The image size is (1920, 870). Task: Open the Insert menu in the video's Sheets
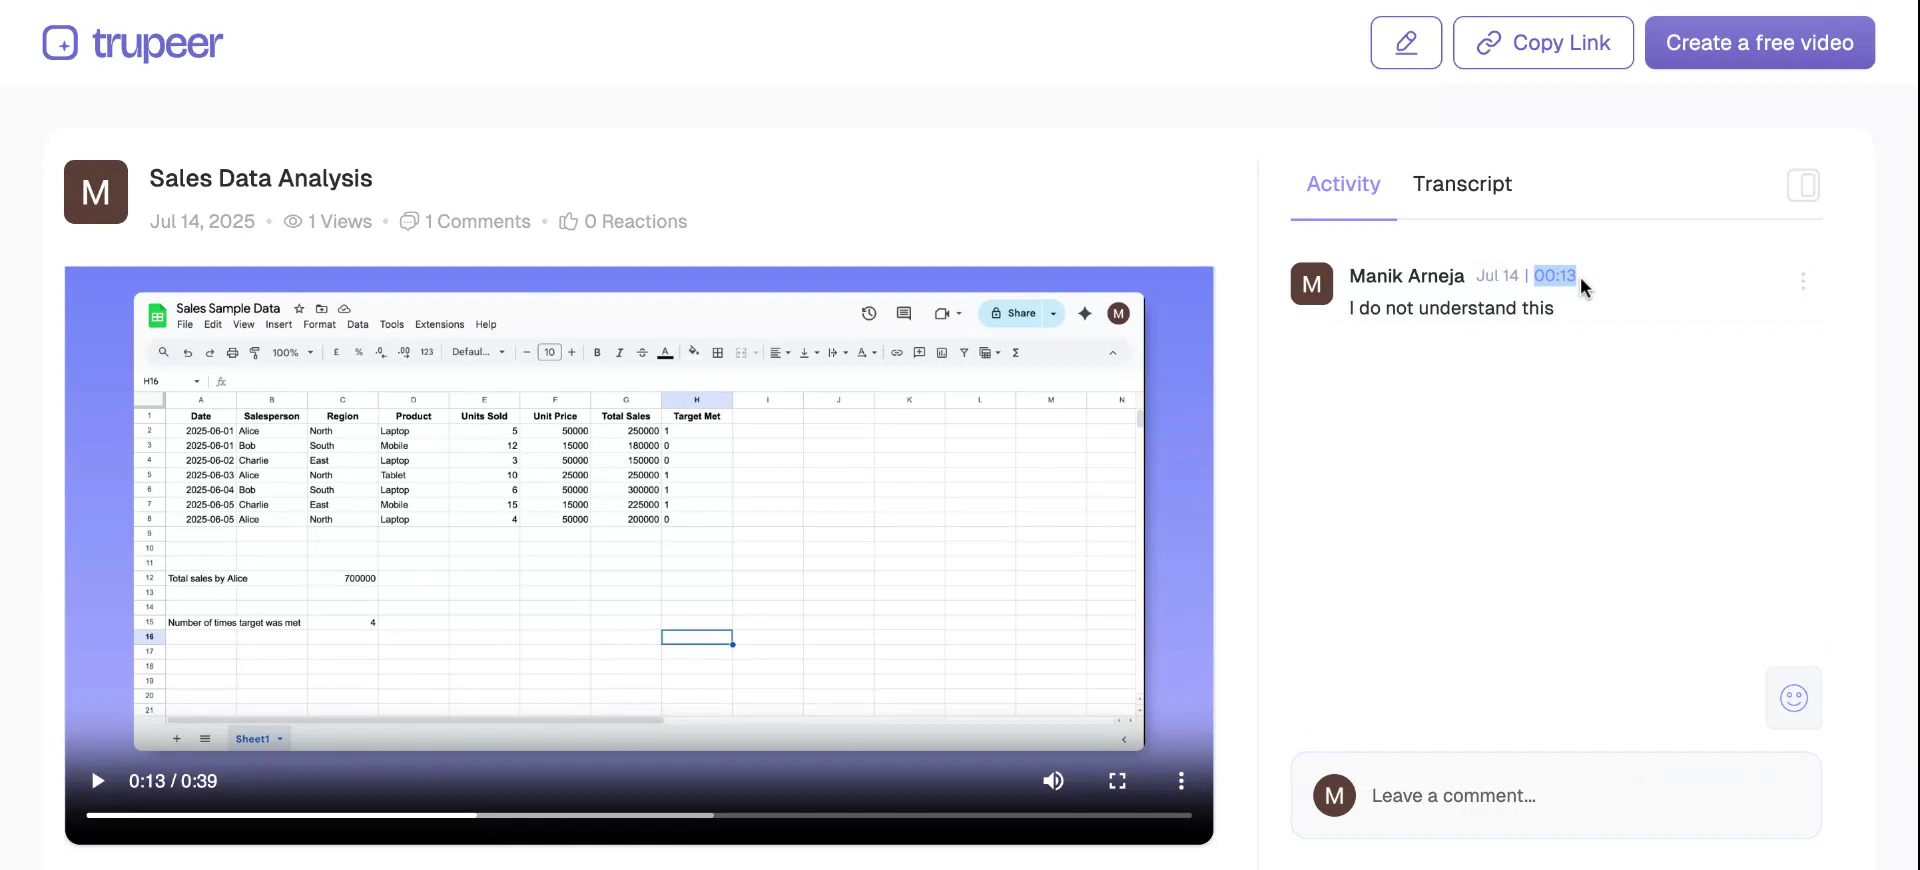(279, 325)
